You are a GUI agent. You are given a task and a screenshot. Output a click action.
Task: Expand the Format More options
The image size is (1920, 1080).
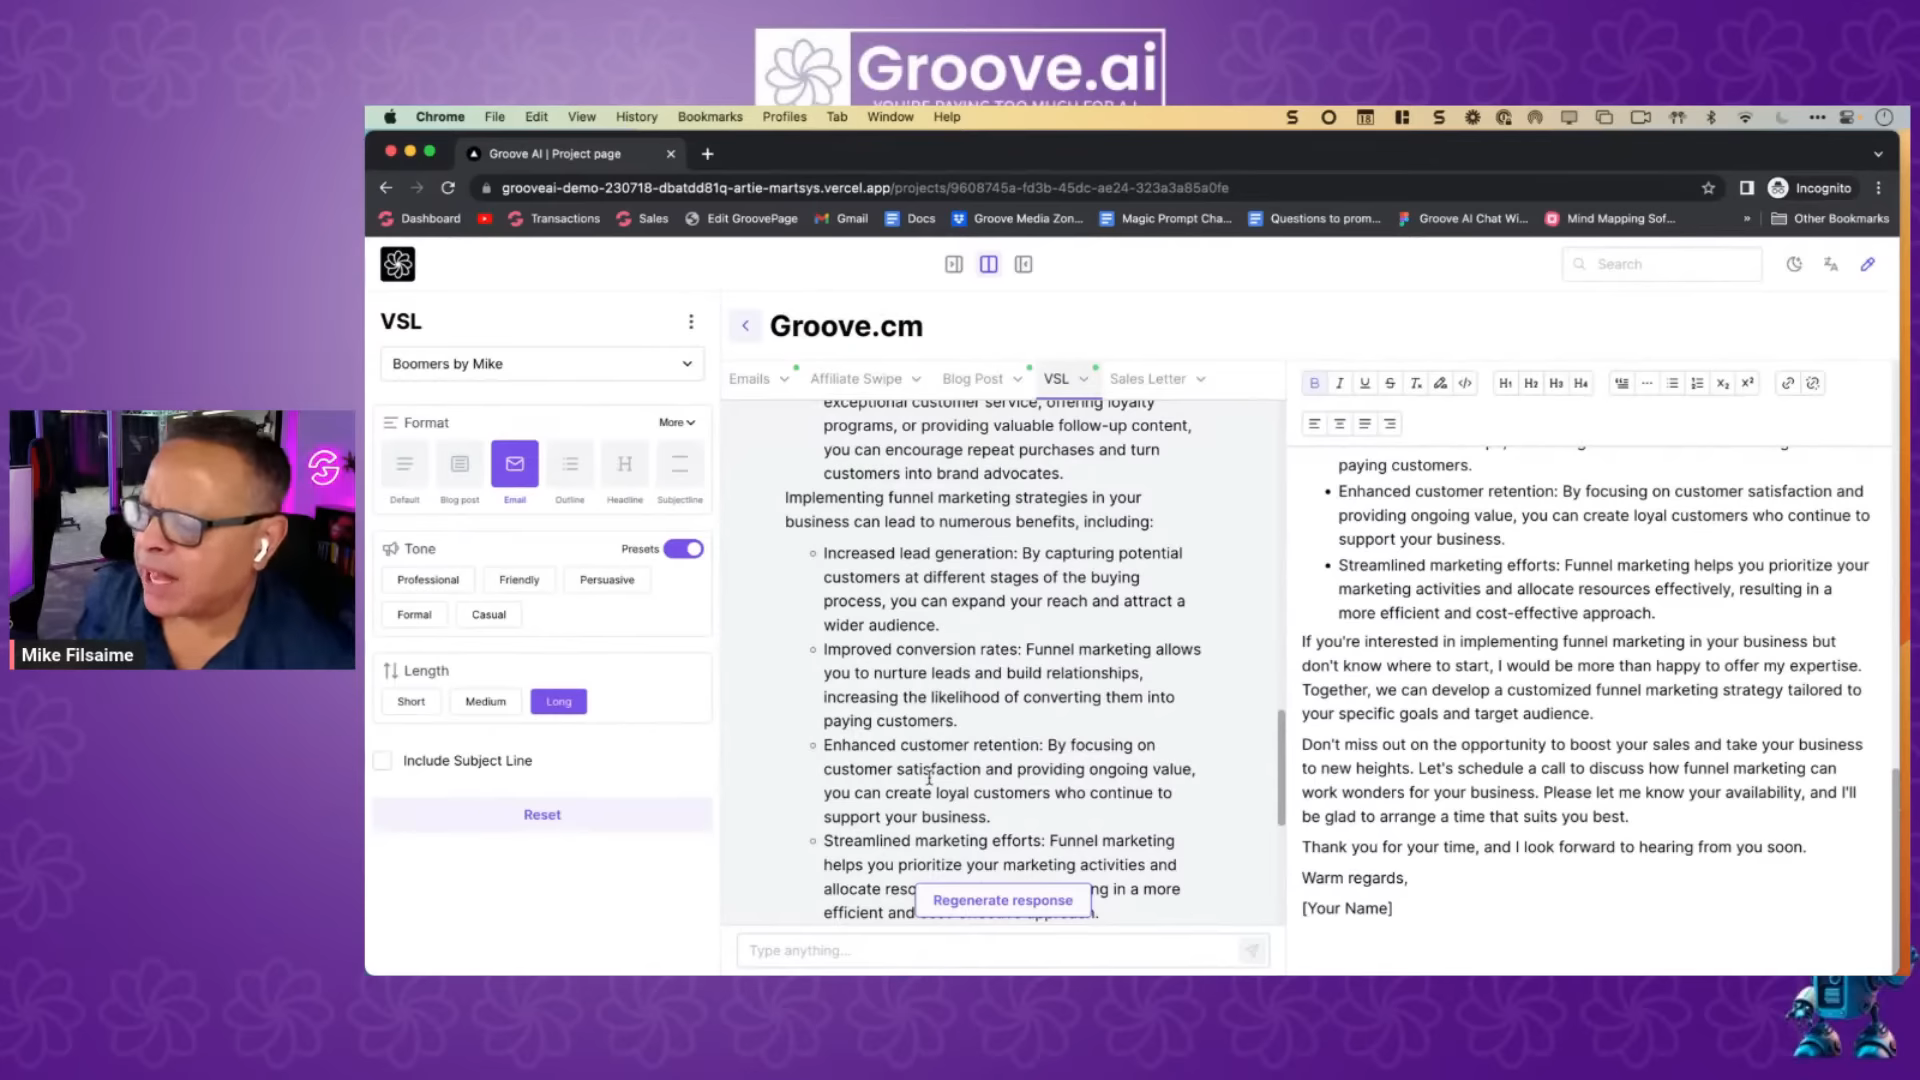click(677, 423)
